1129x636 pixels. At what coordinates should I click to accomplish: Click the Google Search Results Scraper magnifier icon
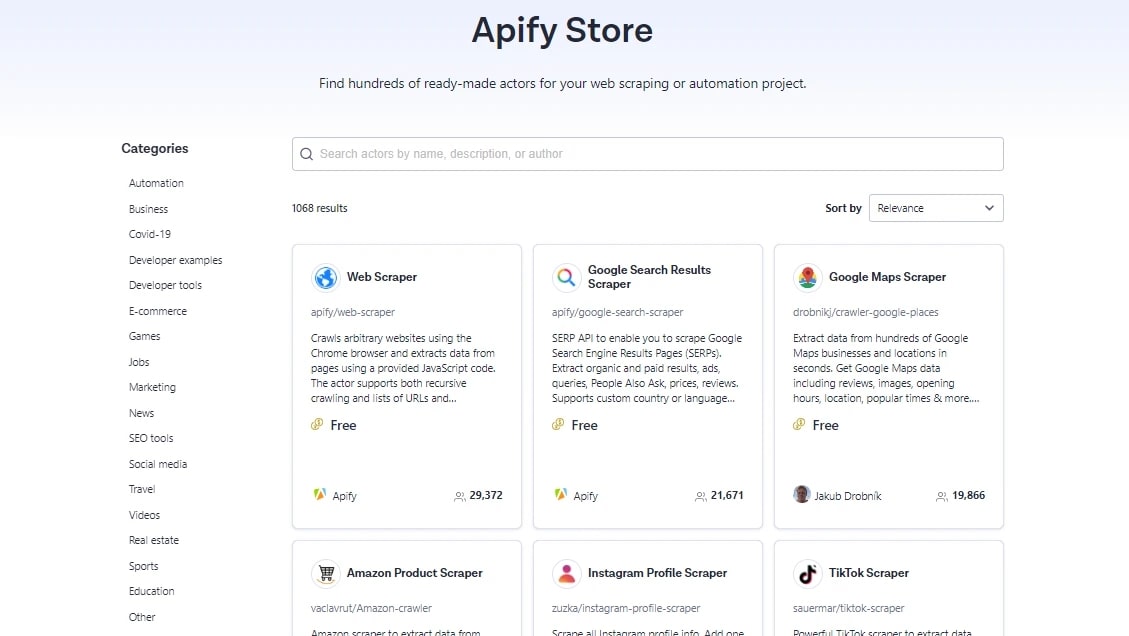click(x=567, y=277)
